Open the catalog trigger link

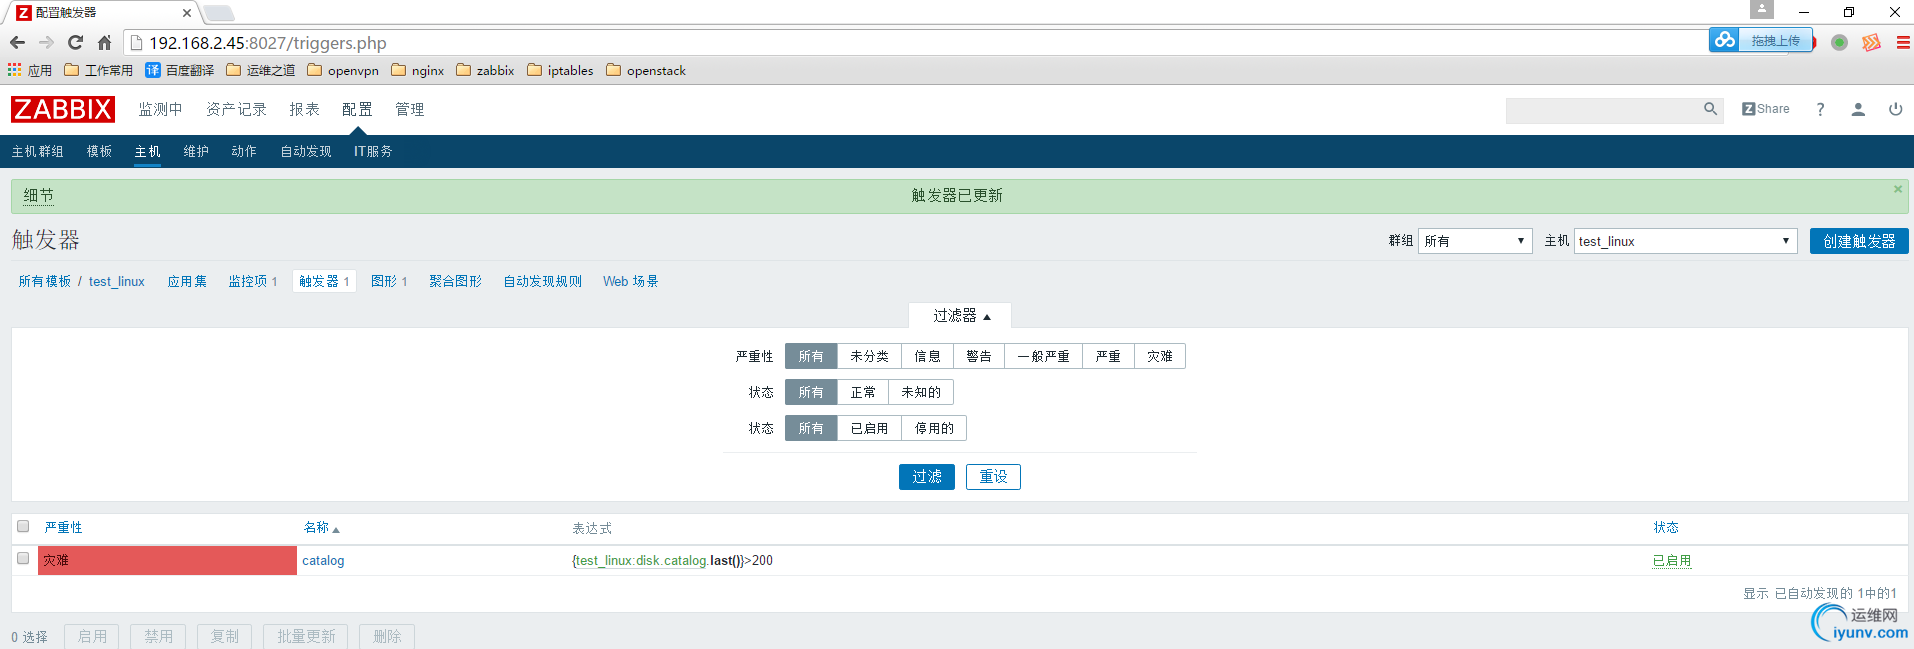[323, 560]
